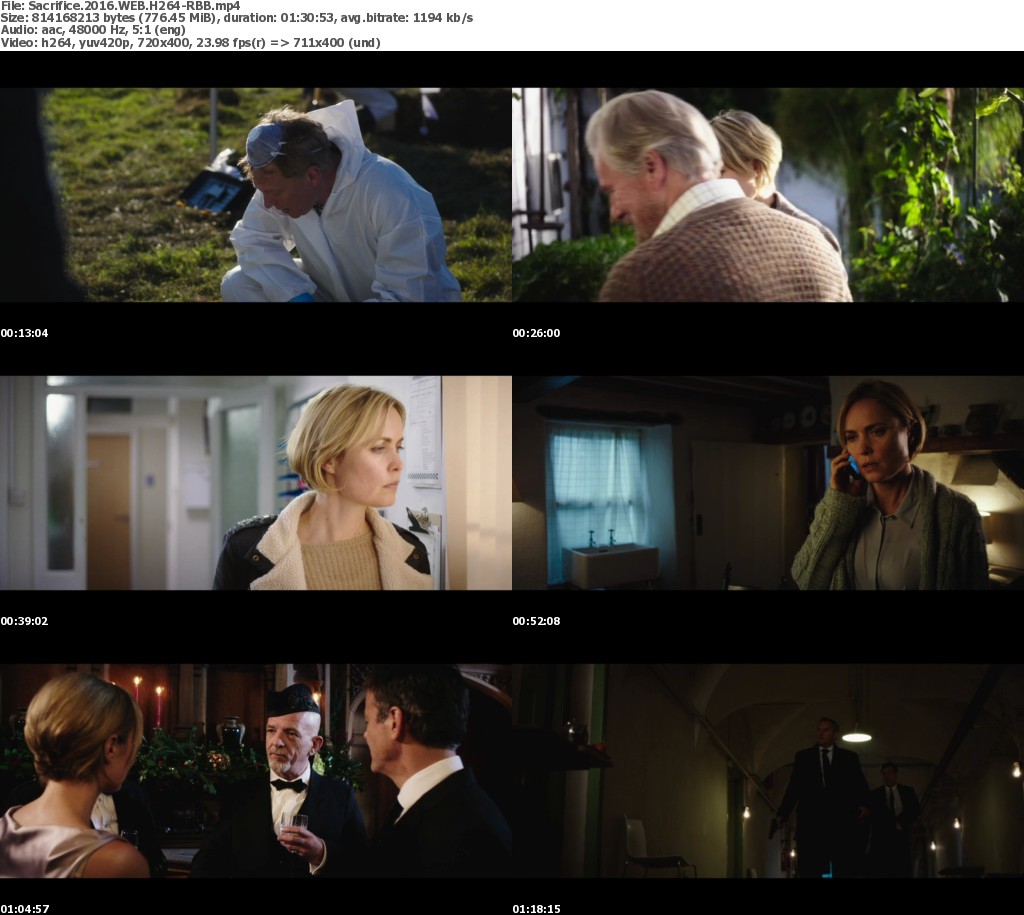
Task: Click the 01:04:57 timestamp
Action: pos(24,909)
